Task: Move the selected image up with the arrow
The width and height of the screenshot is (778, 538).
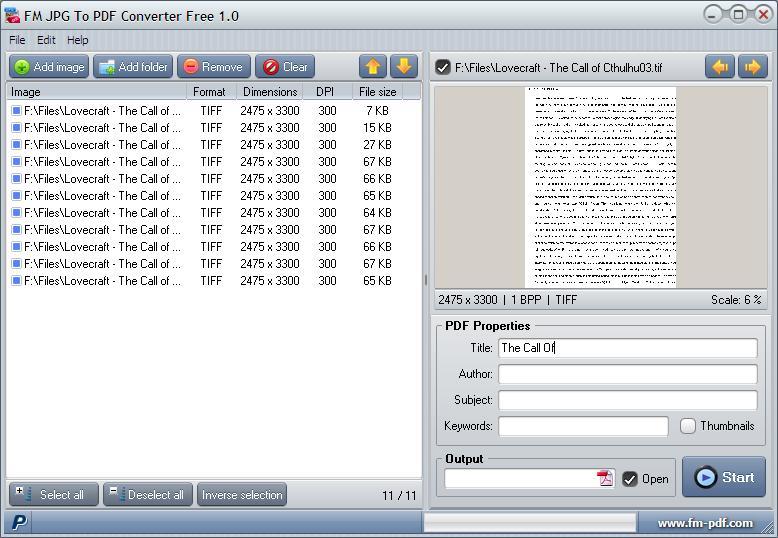Action: coord(373,67)
